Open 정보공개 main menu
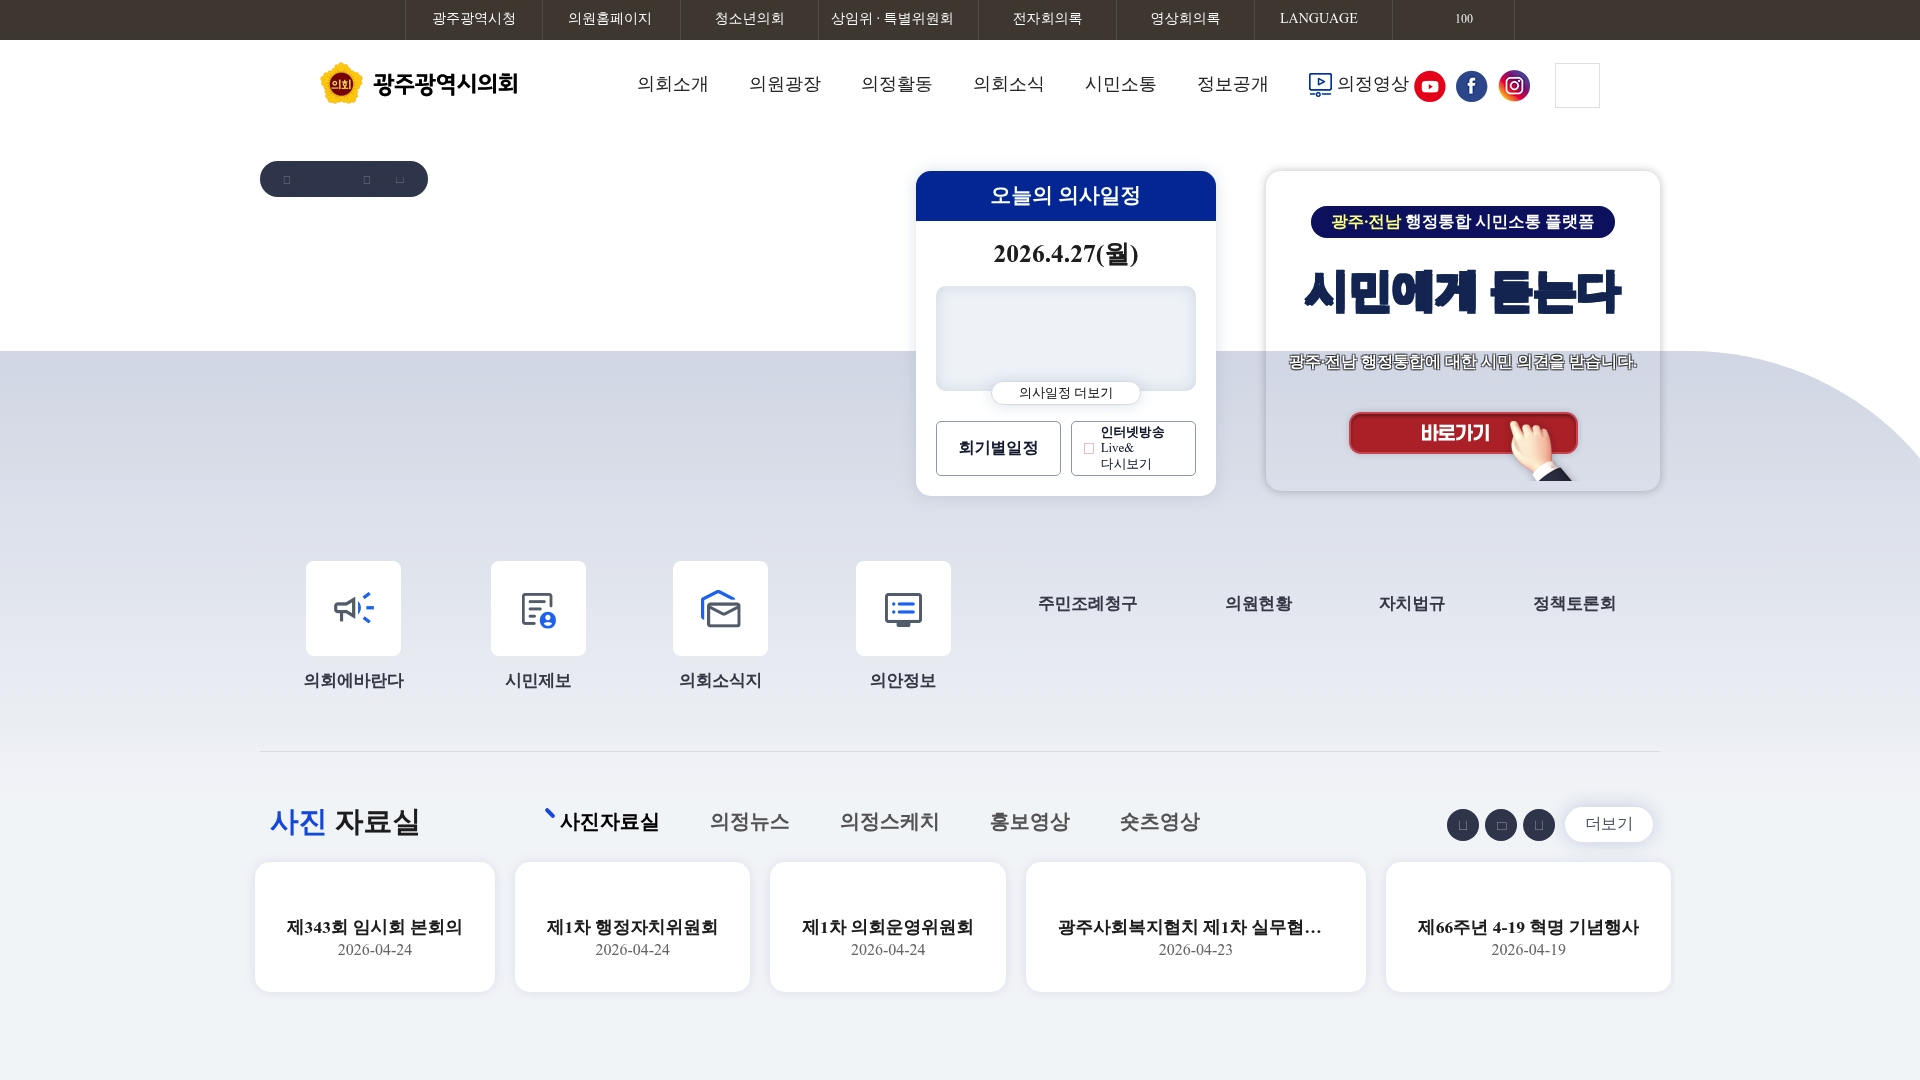The image size is (1920, 1080). (x=1233, y=85)
